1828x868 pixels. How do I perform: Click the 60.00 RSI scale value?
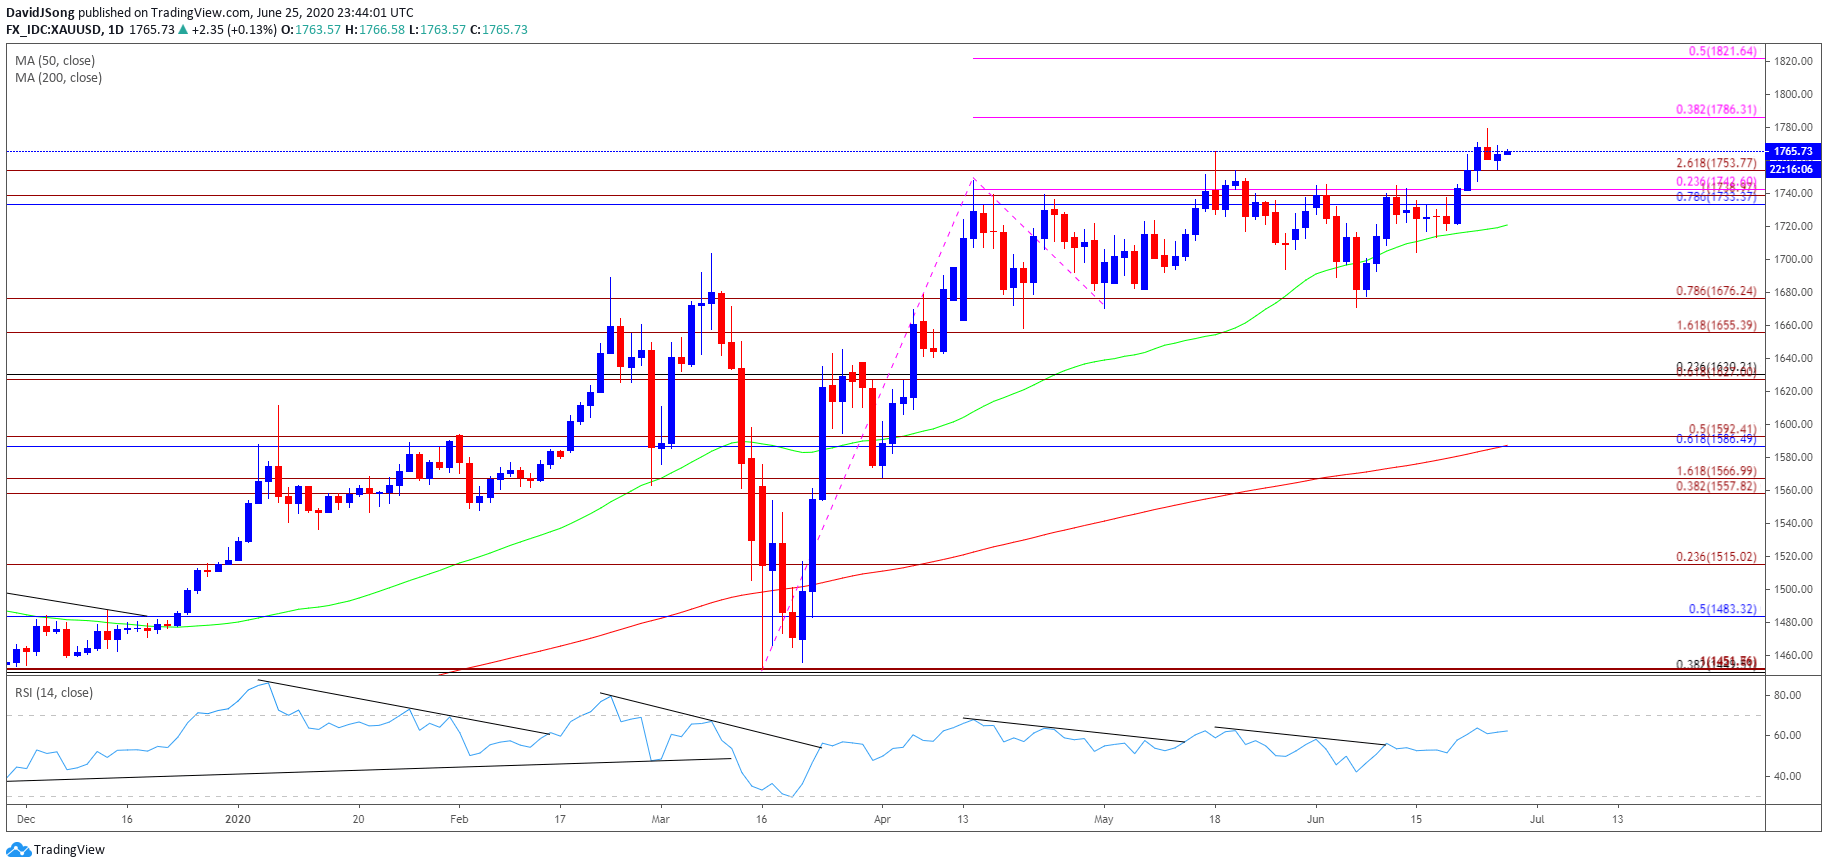(1788, 736)
